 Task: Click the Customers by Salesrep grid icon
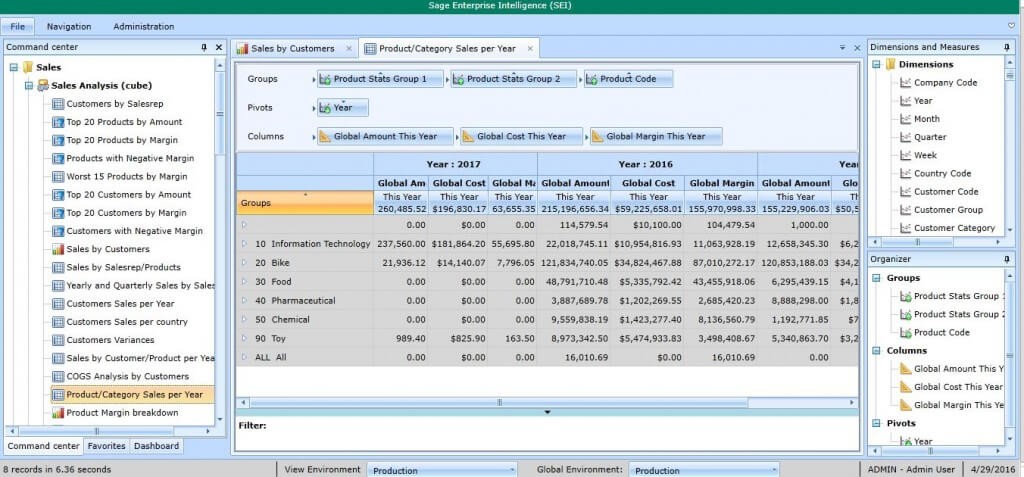(58, 104)
